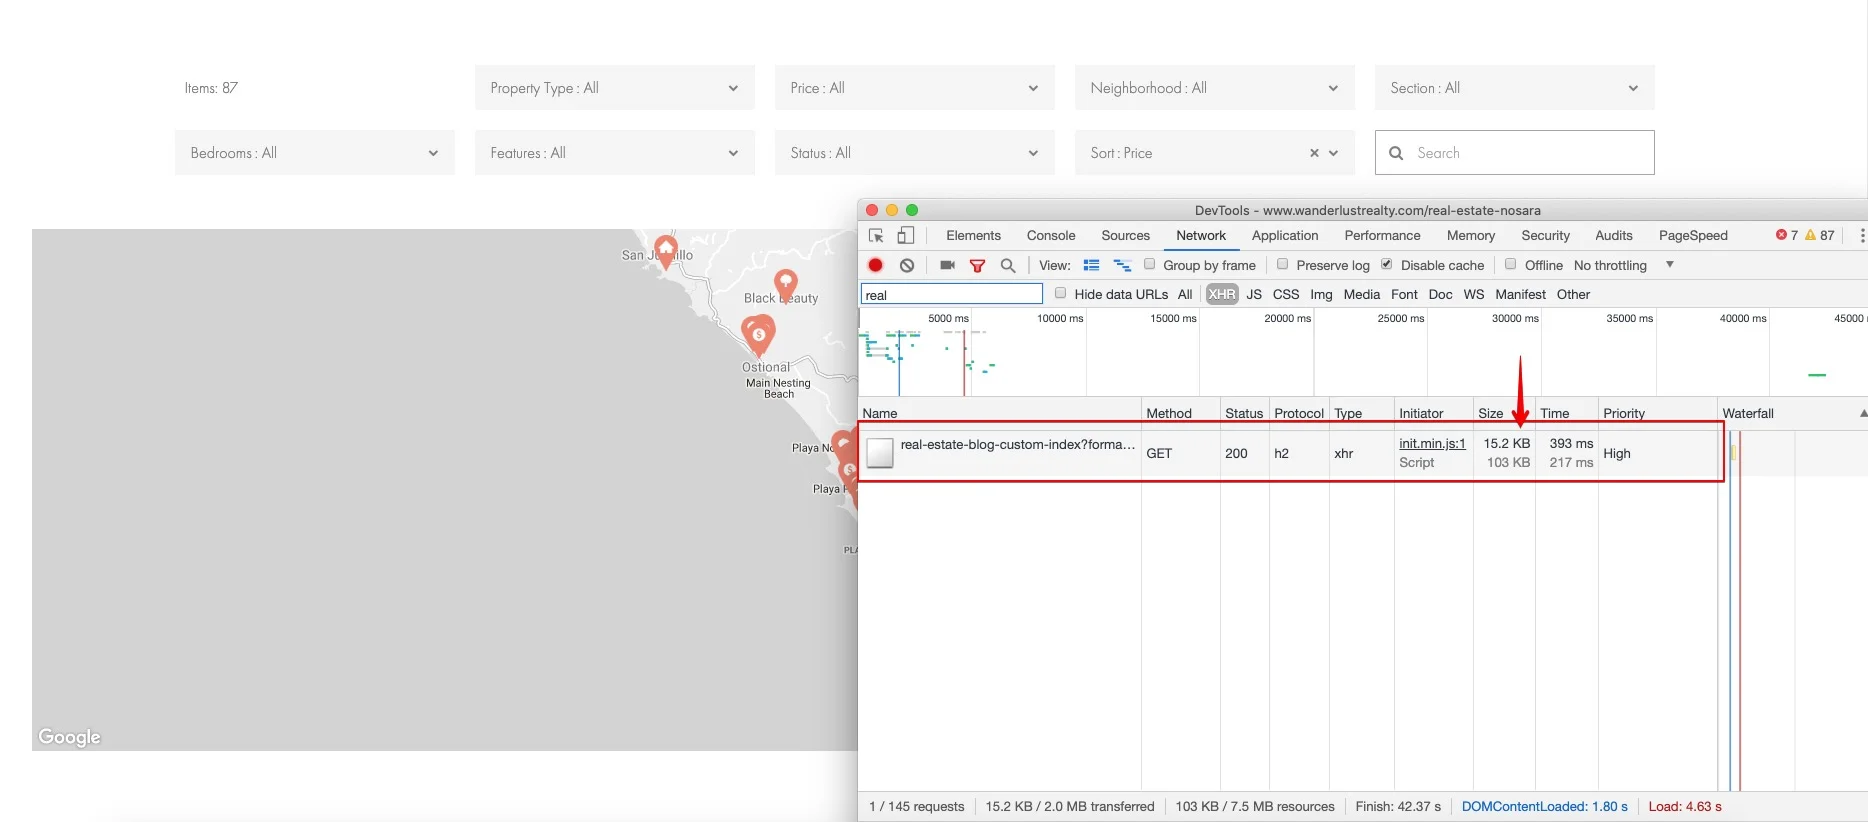Enable the Preserve log checkbox

[1282, 264]
